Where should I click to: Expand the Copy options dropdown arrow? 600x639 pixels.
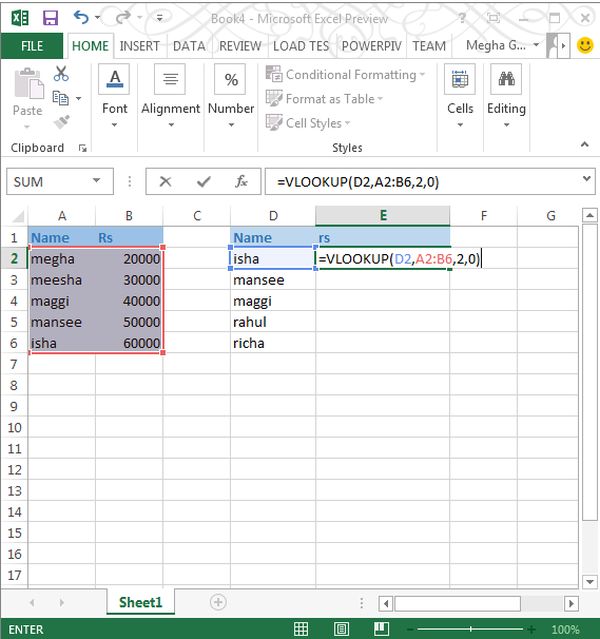coord(78,99)
